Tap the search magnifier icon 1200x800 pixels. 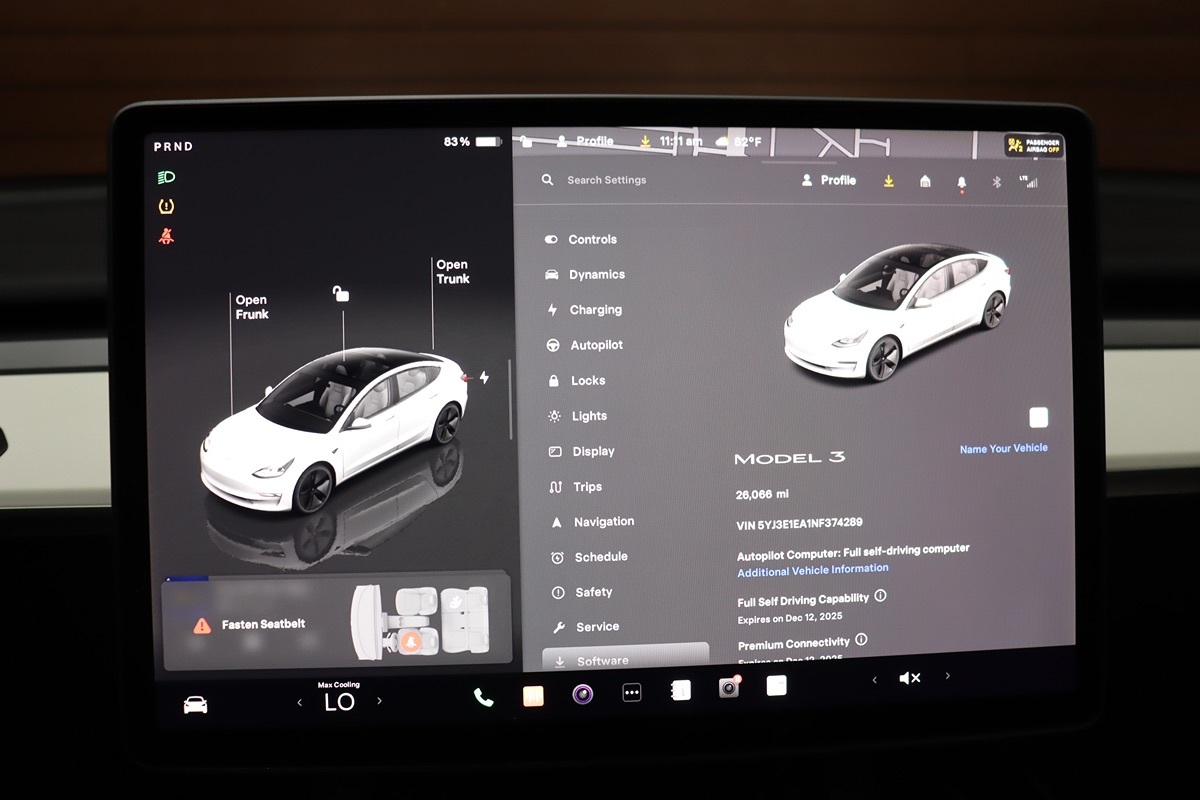pyautogui.click(x=547, y=180)
